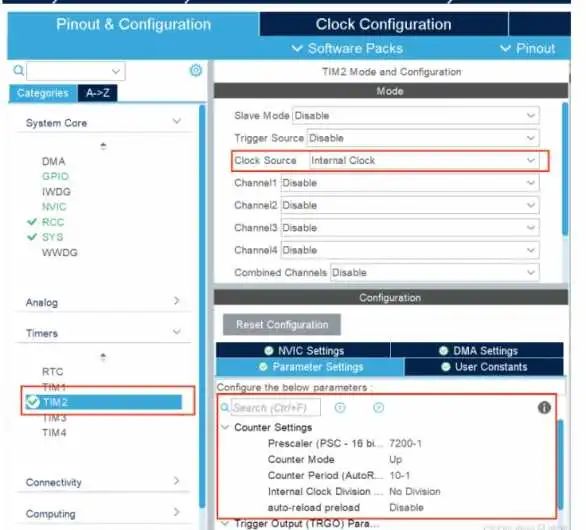Click the green checkmark beside RCC
Image resolution: width=586 pixels, height=530 pixels.
click(32, 222)
